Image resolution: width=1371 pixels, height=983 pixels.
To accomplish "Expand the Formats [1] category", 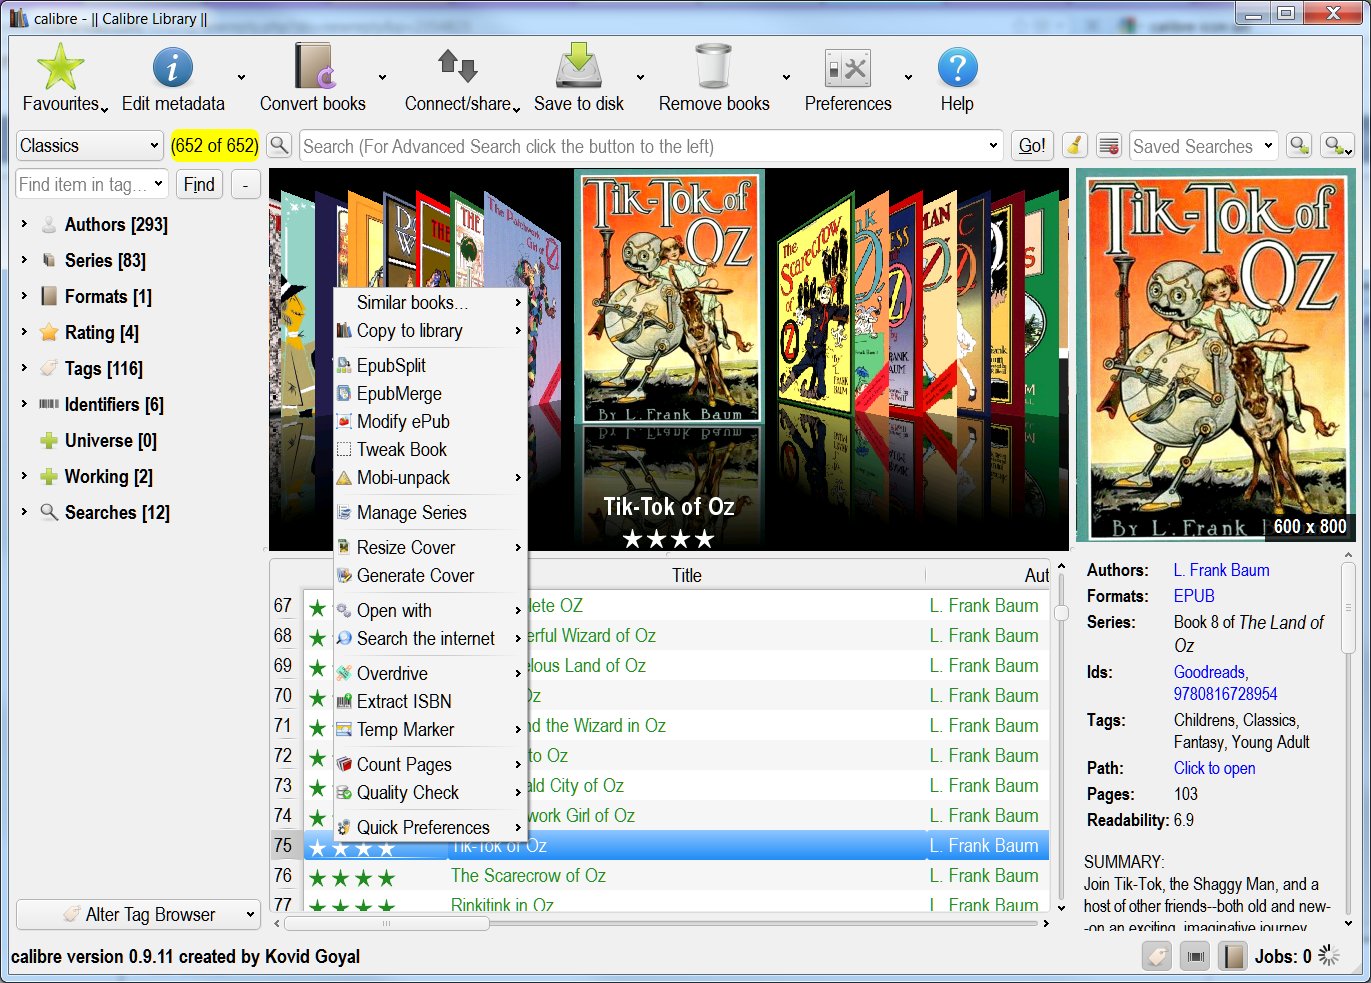I will click(24, 296).
